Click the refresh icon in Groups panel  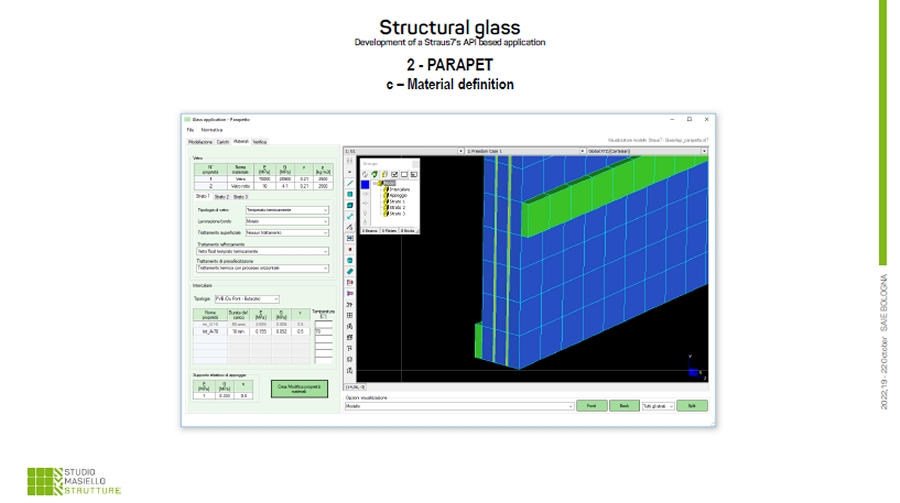pyautogui.click(x=366, y=175)
